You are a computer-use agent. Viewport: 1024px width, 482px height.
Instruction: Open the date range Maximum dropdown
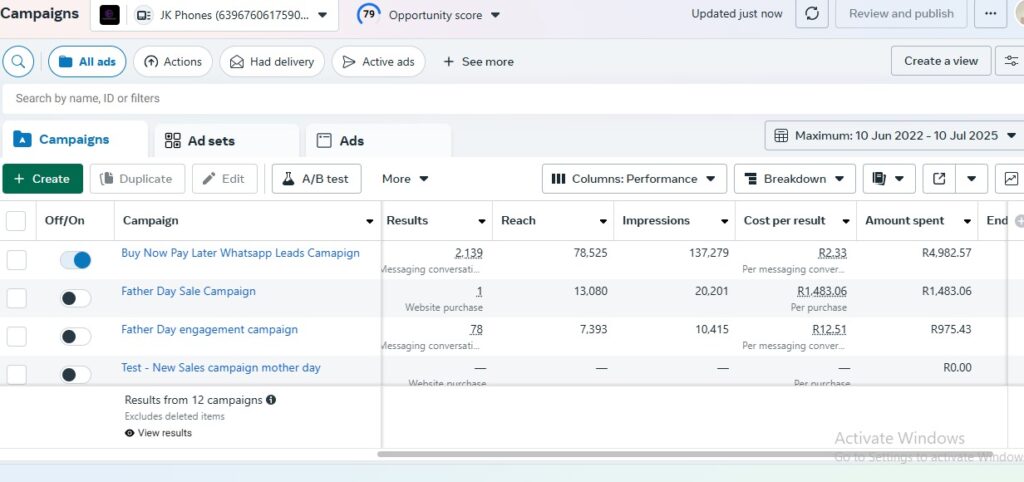click(894, 135)
